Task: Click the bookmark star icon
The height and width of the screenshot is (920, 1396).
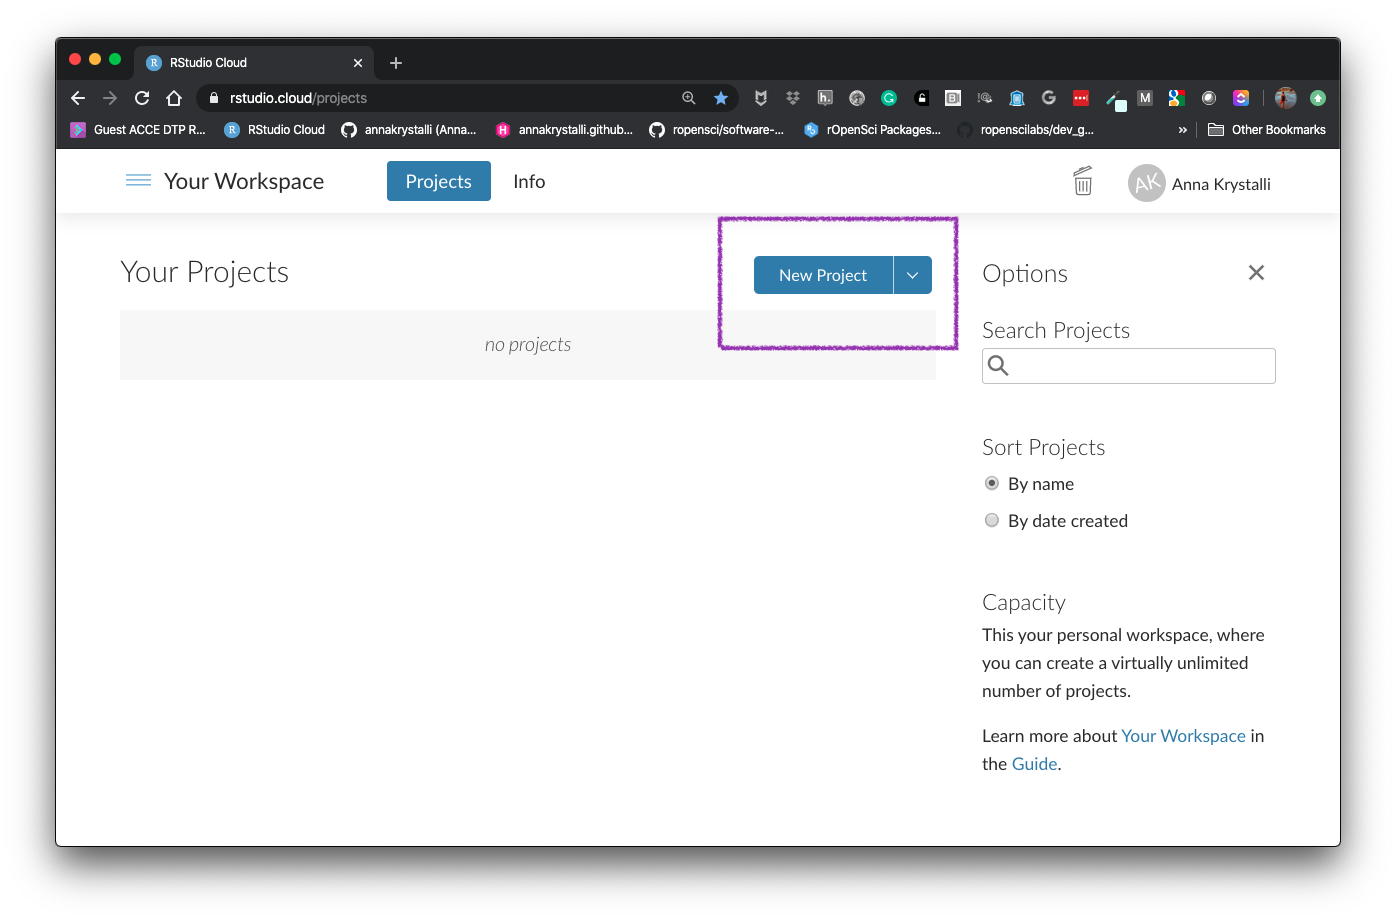Action: click(721, 98)
